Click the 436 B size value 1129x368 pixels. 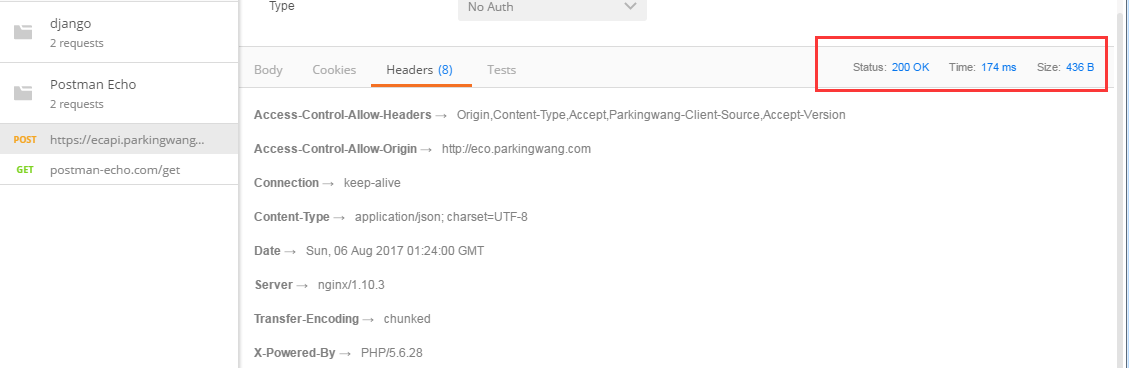[1080, 67]
